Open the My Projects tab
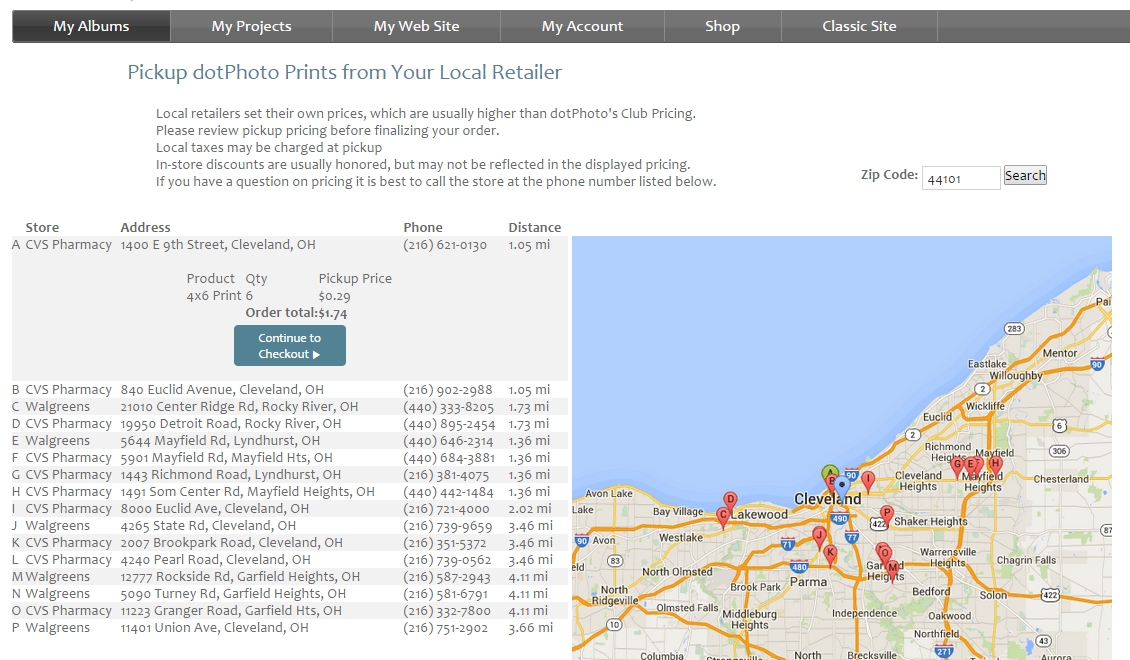 pos(252,26)
